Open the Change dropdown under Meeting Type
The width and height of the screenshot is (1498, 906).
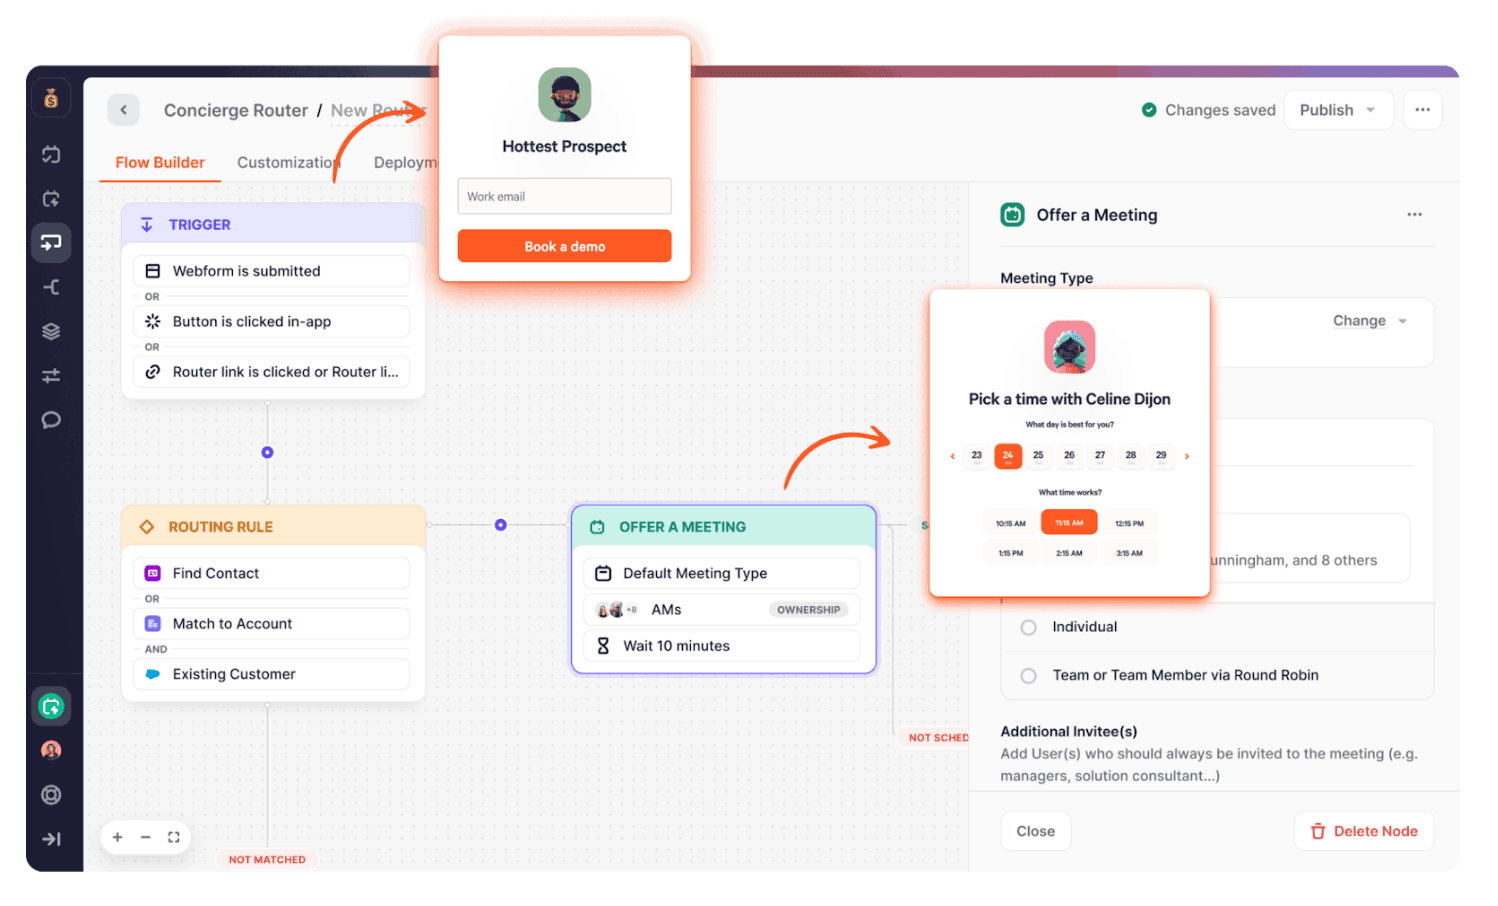[x=1369, y=321]
